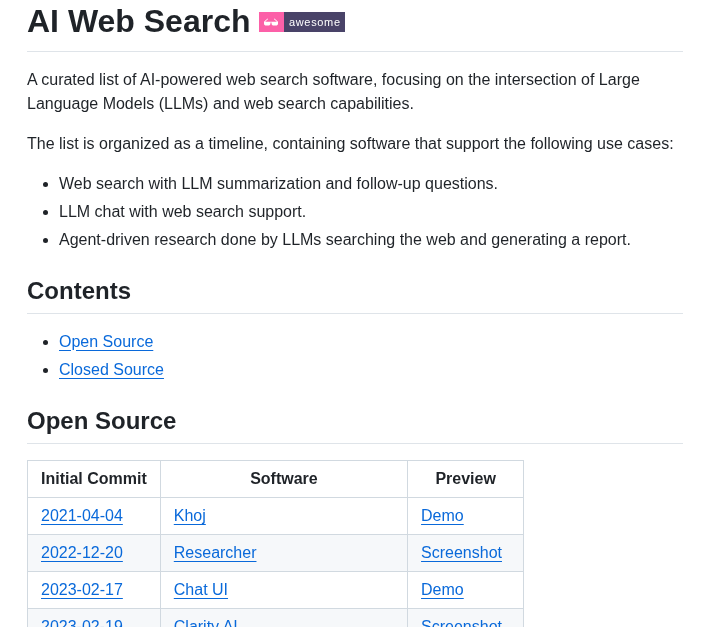
Task: Open the Closed Source contents link
Action: point(111,370)
